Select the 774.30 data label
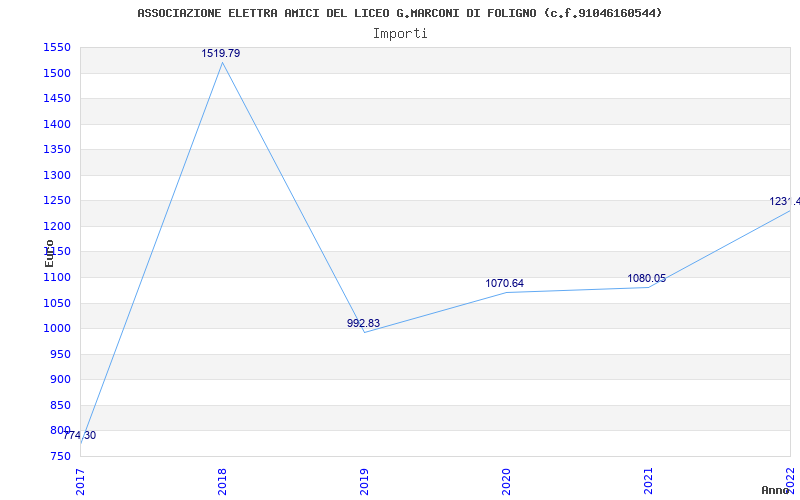The height and width of the screenshot is (500, 800). point(80,435)
